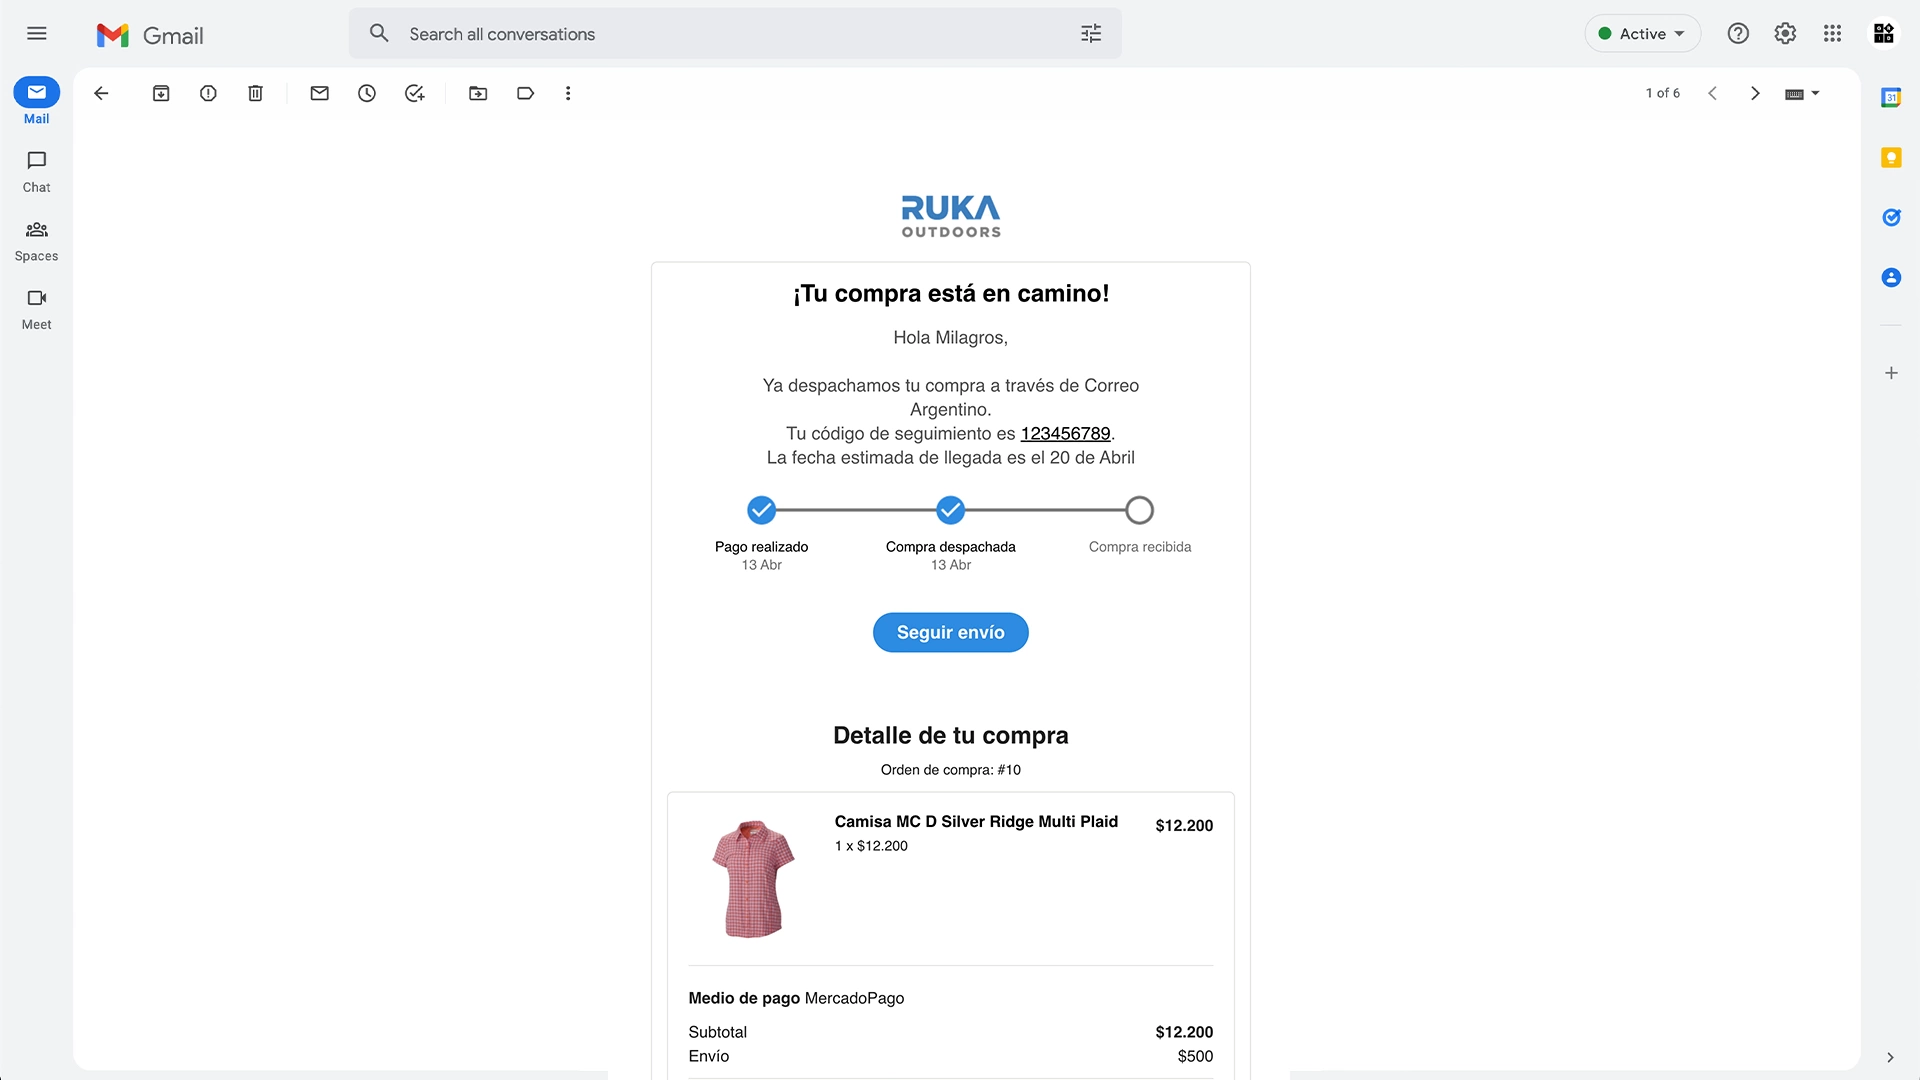The height and width of the screenshot is (1080, 1920).
Task: Go to Mail in sidebar
Action: coord(37,101)
